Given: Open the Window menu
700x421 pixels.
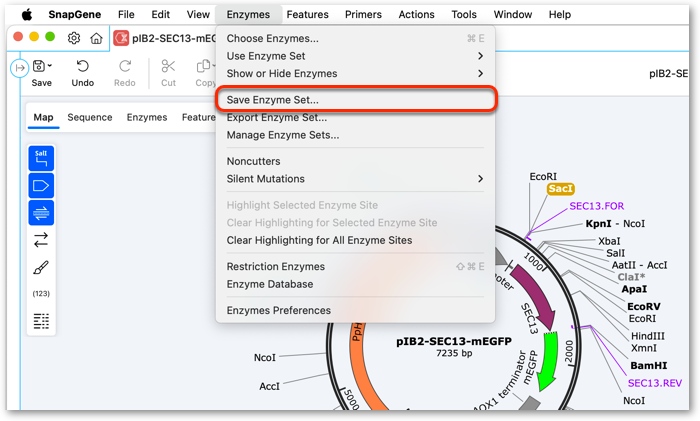Looking at the screenshot, I should coord(512,15).
